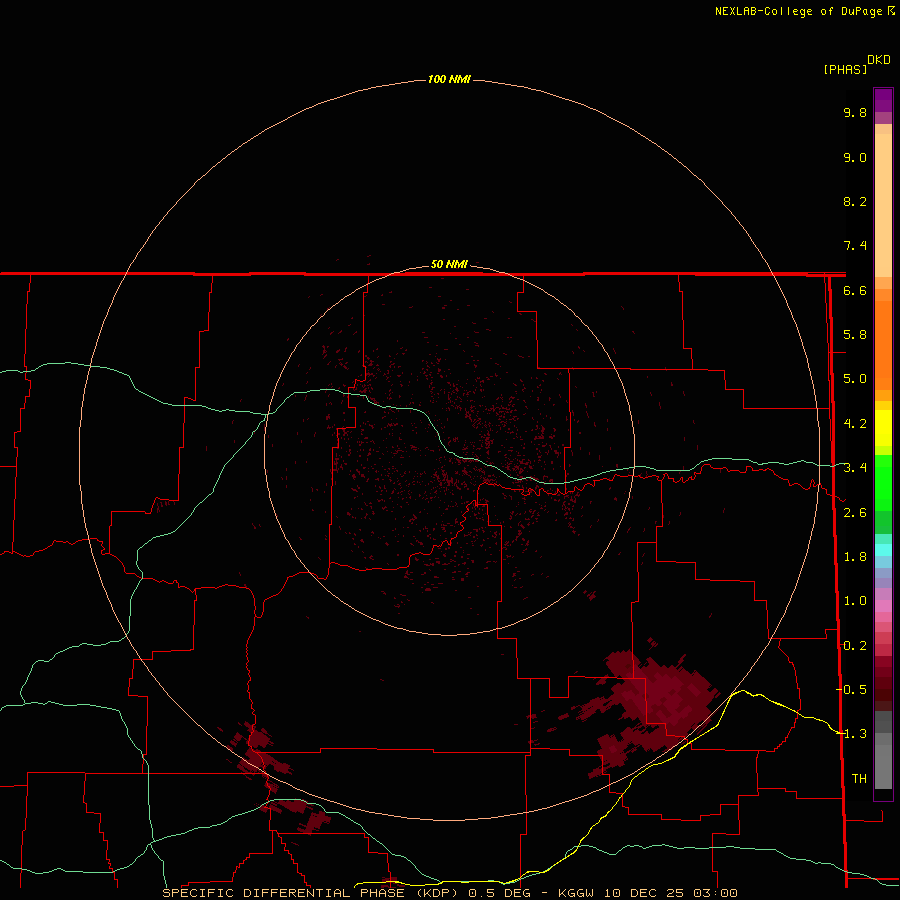Image resolution: width=900 pixels, height=900 pixels.
Task: Click the 1.0 scale value
Action: 855,601
